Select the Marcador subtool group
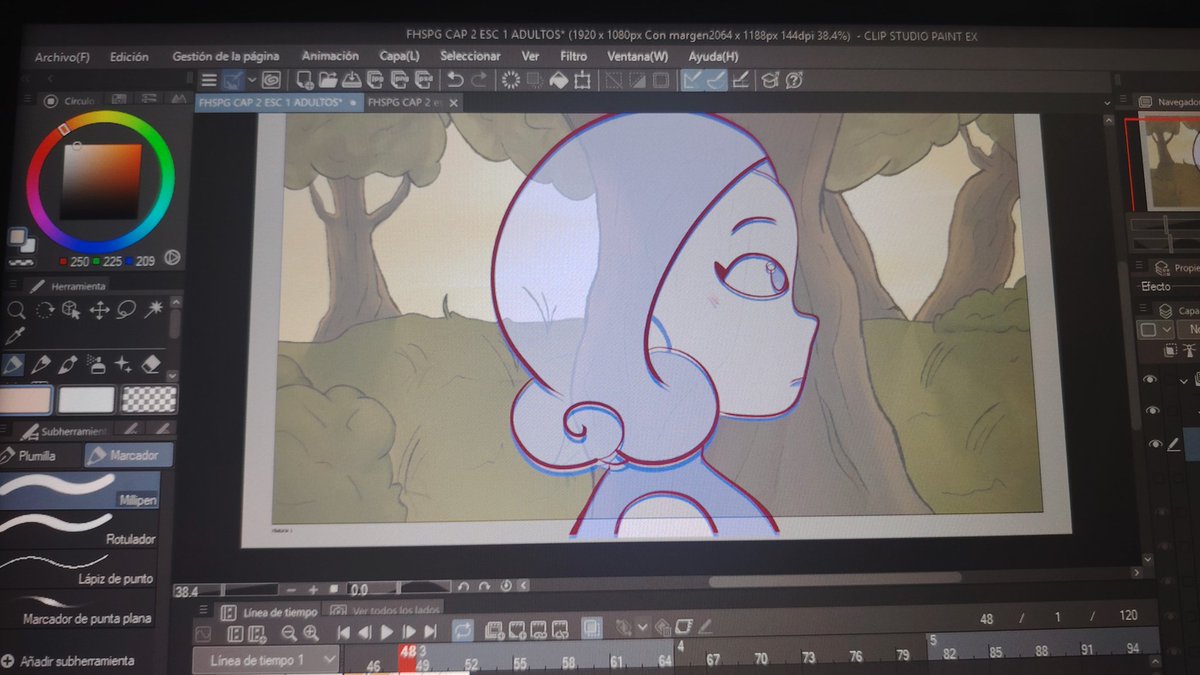1200x675 pixels. (x=127, y=456)
